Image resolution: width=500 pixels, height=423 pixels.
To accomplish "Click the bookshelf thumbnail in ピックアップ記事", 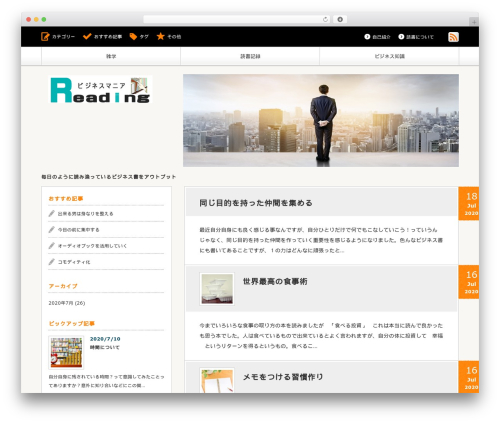I will point(66,352).
